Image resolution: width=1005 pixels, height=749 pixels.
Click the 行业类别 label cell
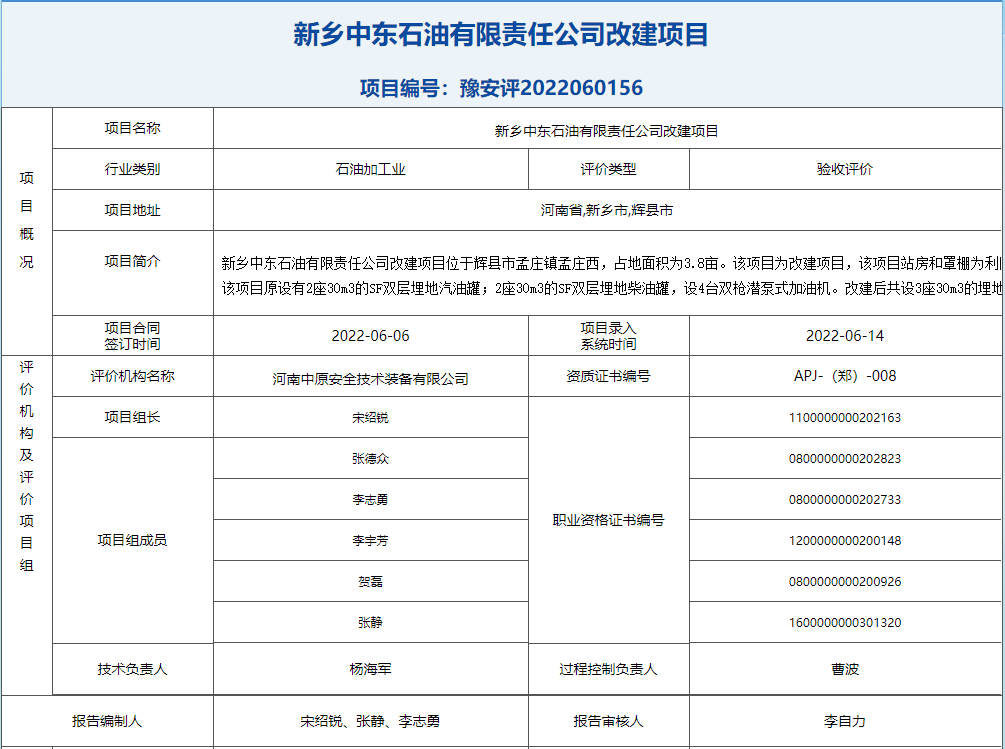(x=133, y=169)
